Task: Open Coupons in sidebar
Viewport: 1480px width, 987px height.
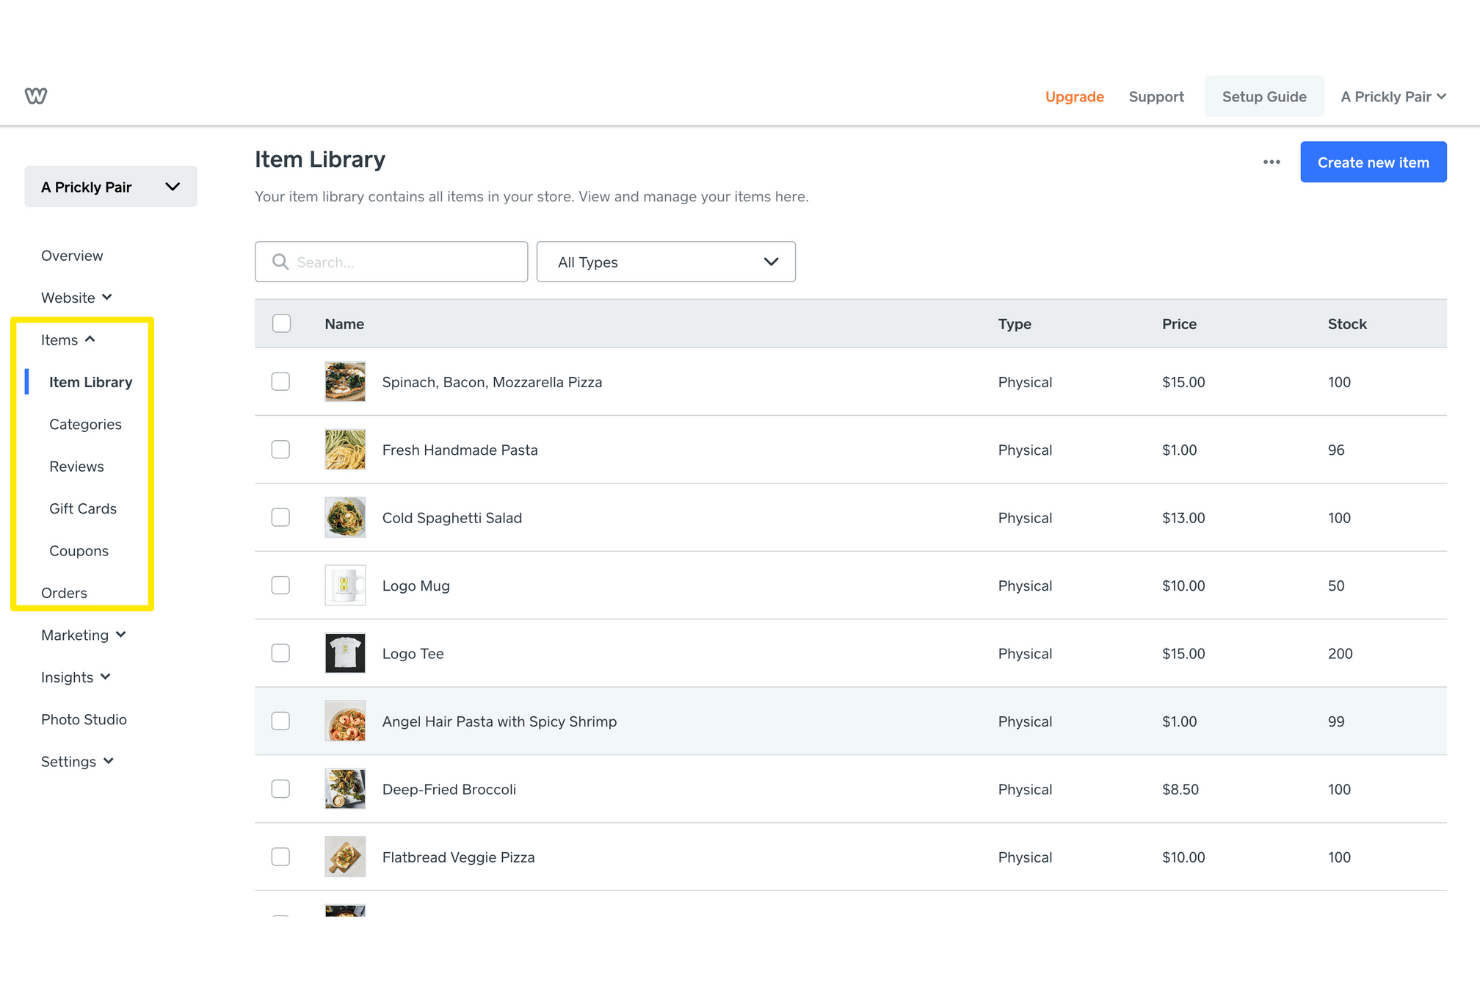Action: click(x=79, y=551)
